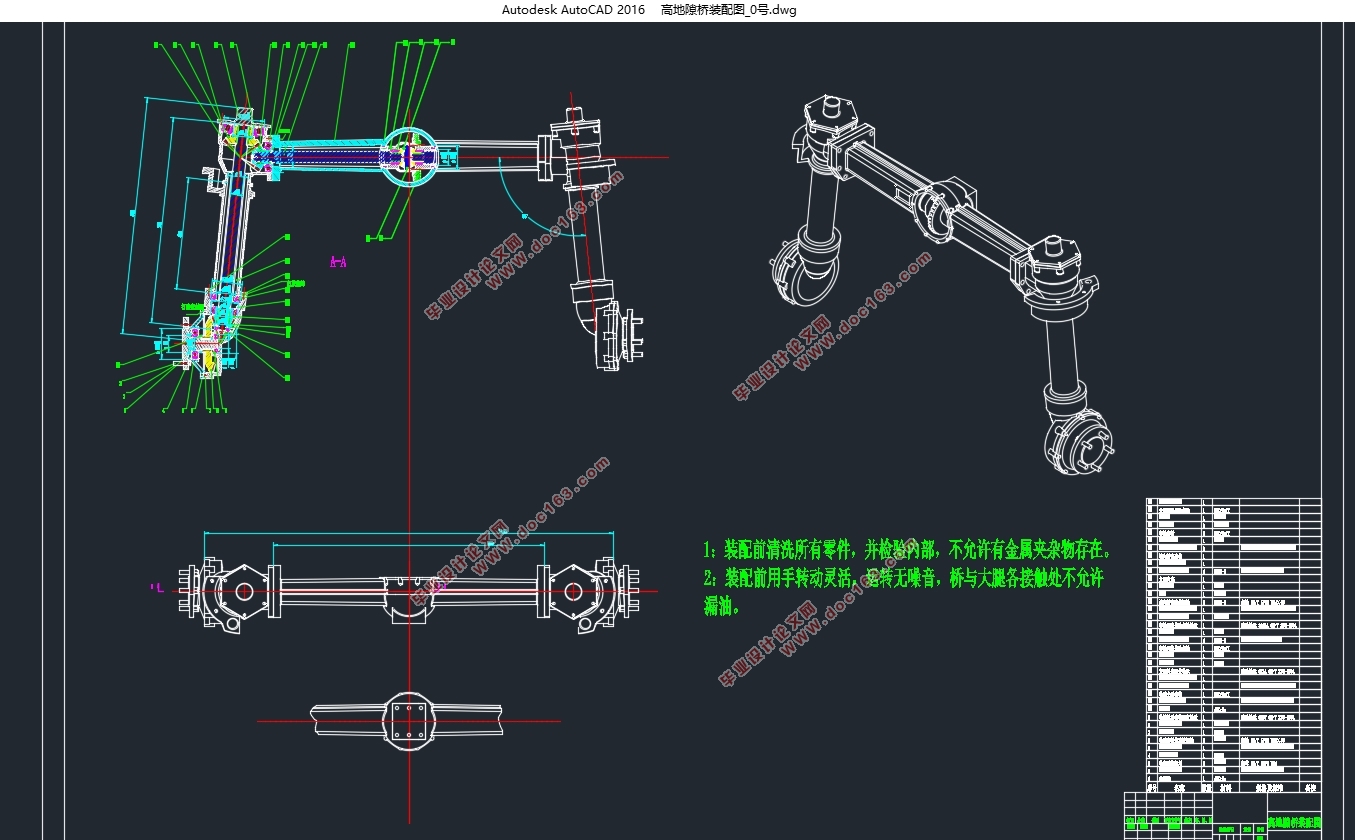Screen dimensions: 1355x840
Task: Select the 3D isometric axle assembly view
Action: pos(942,285)
